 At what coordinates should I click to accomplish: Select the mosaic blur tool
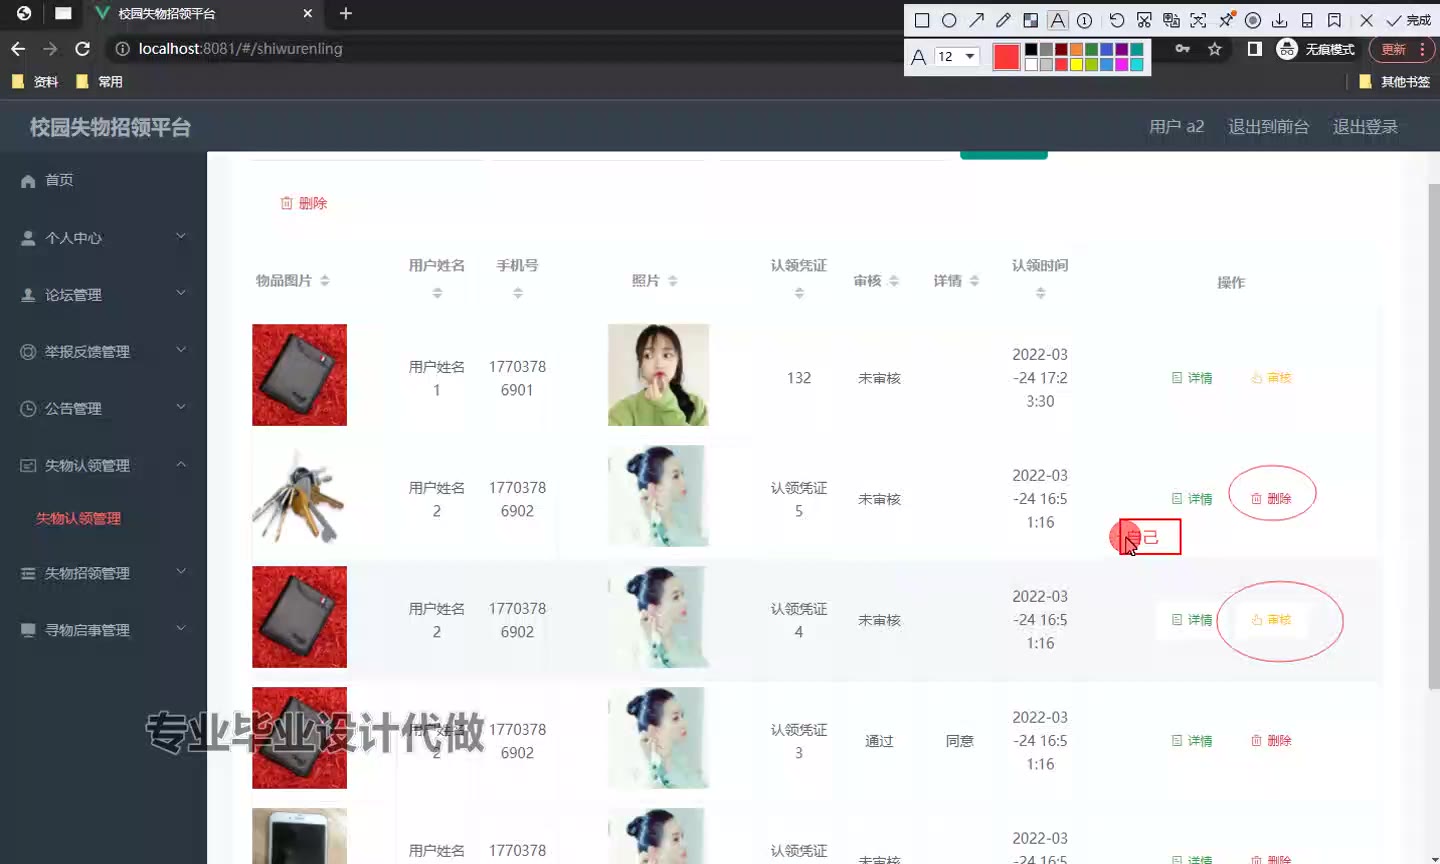tap(1030, 20)
